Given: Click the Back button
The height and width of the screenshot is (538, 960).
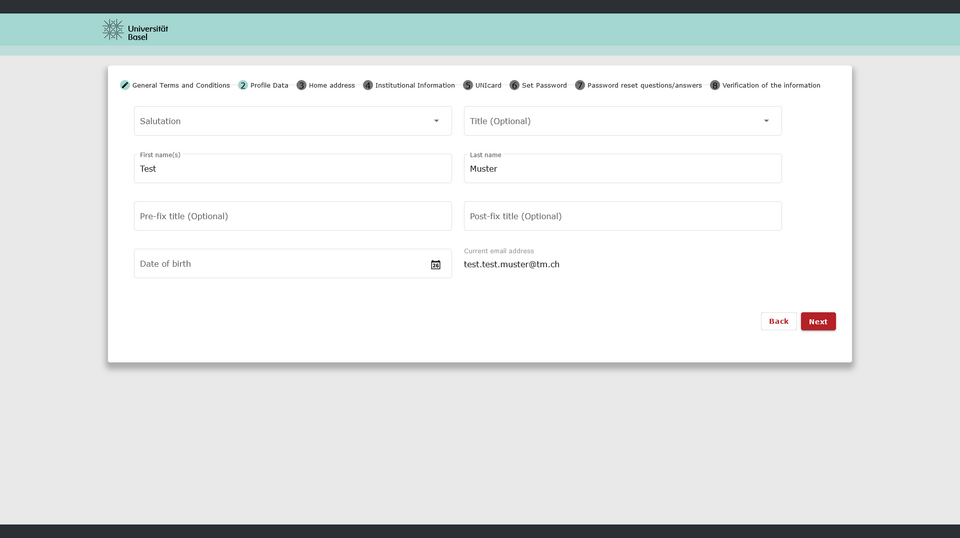Looking at the screenshot, I should click(778, 322).
